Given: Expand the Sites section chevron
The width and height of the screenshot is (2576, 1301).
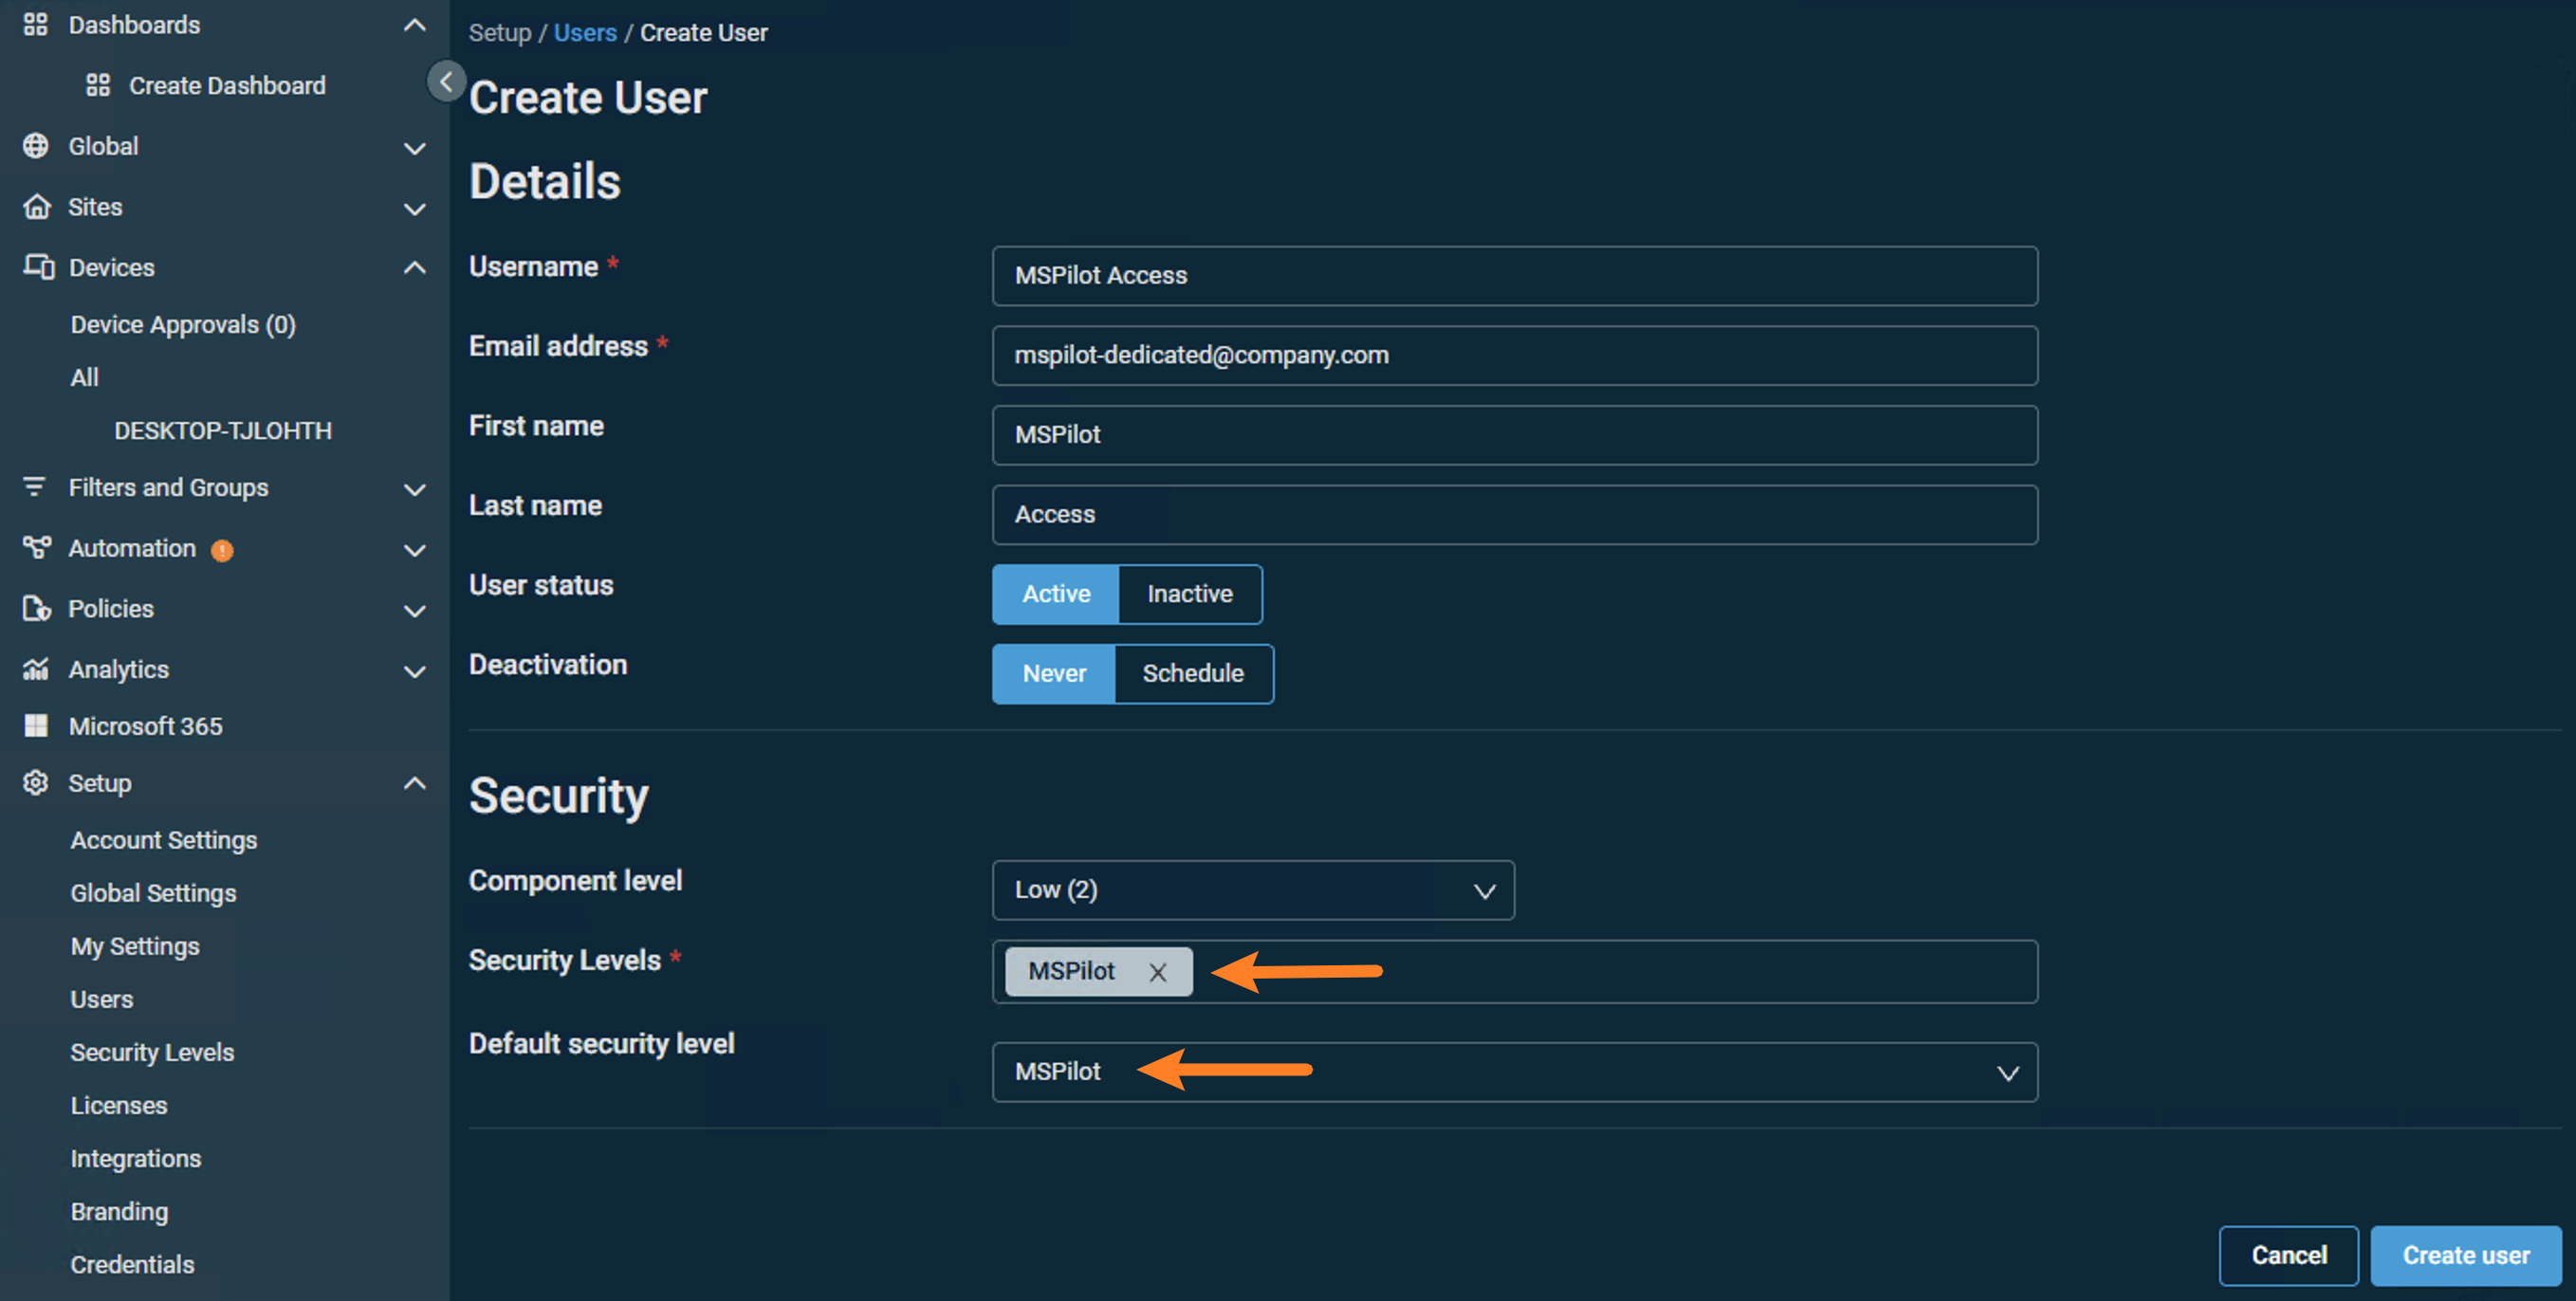Looking at the screenshot, I should (414, 209).
